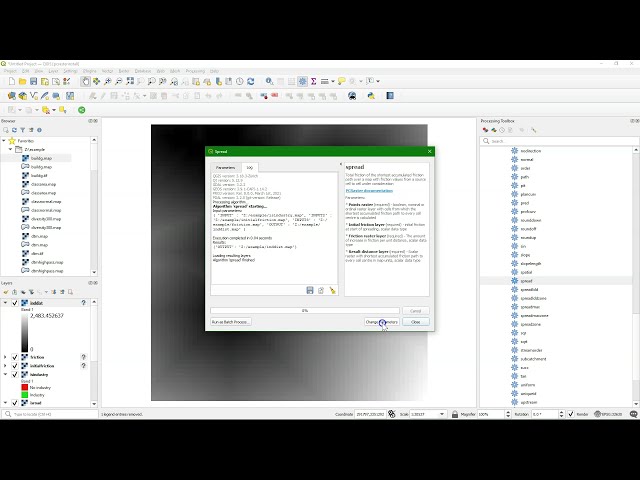640x480 pixels.
Task: Open the Project menu
Action: 10,71
